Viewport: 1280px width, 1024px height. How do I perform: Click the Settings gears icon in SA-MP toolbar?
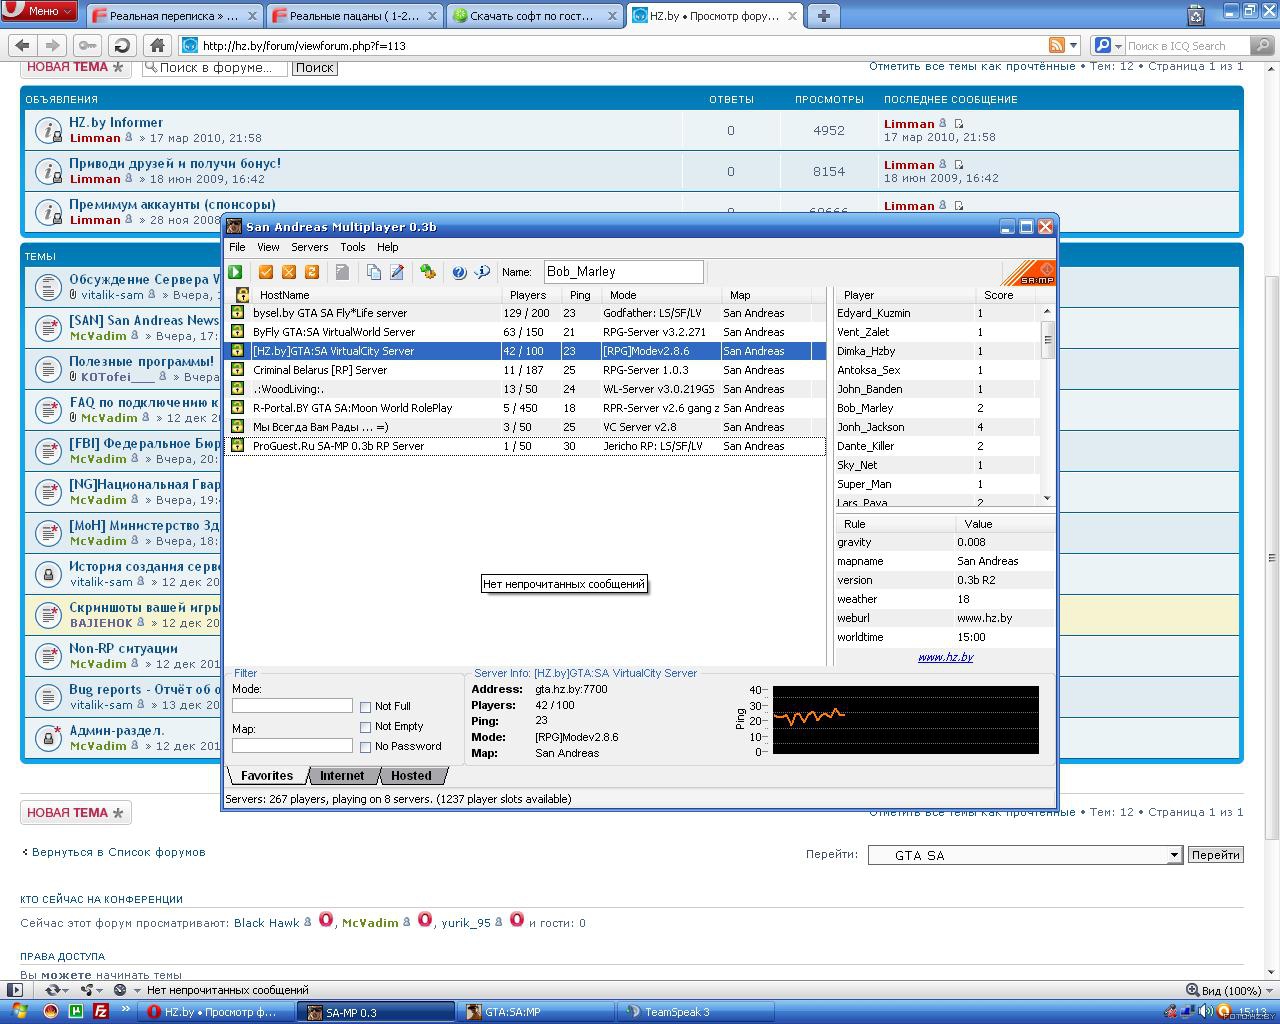coord(428,272)
